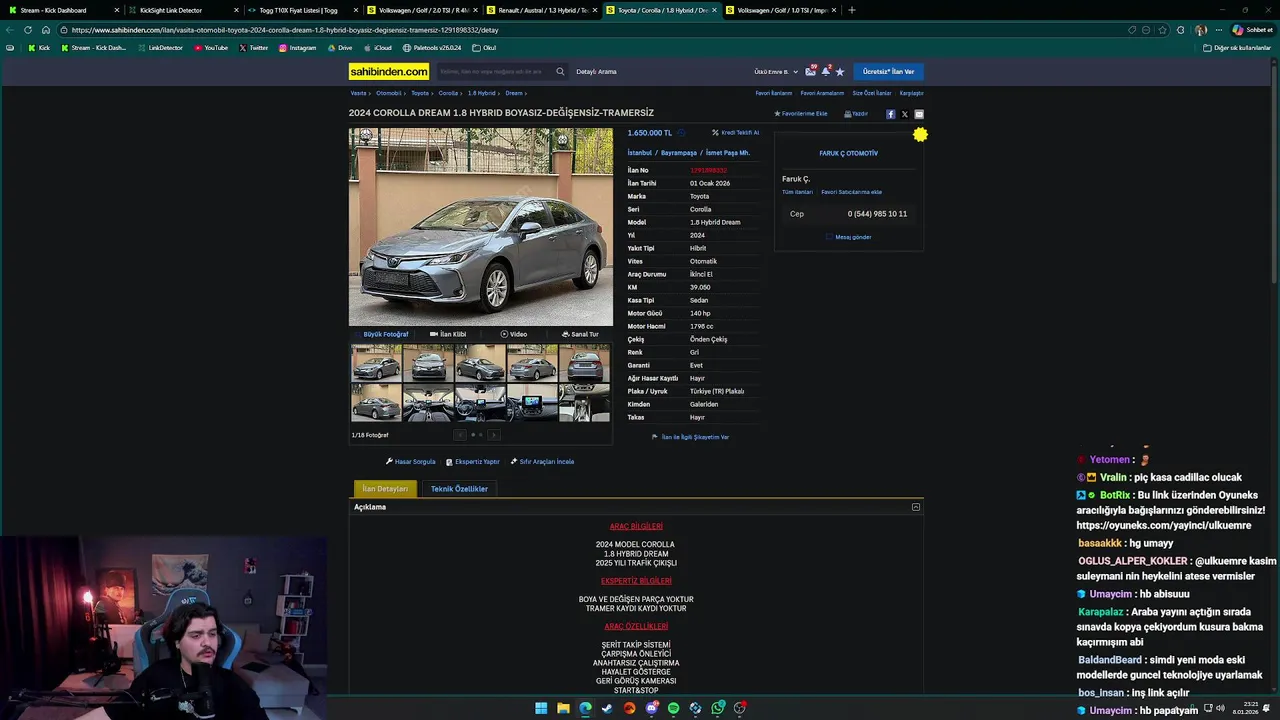Open messages envelope icon in header

click(811, 71)
